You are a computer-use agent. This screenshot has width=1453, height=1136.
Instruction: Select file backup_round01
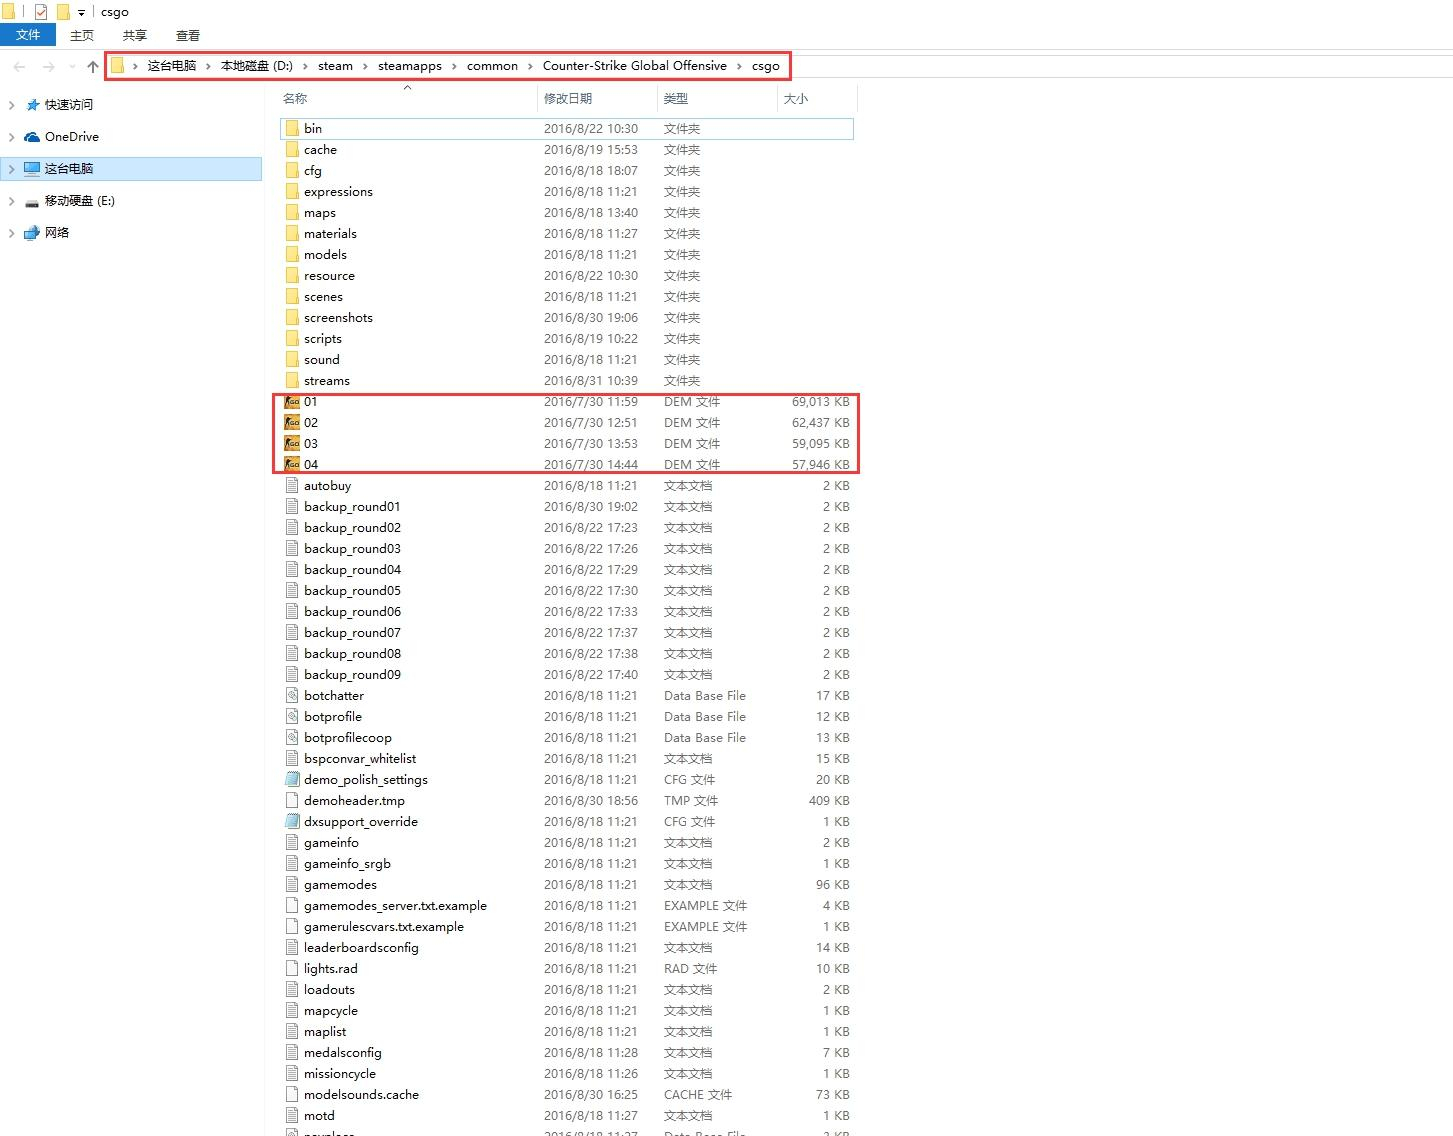point(352,506)
